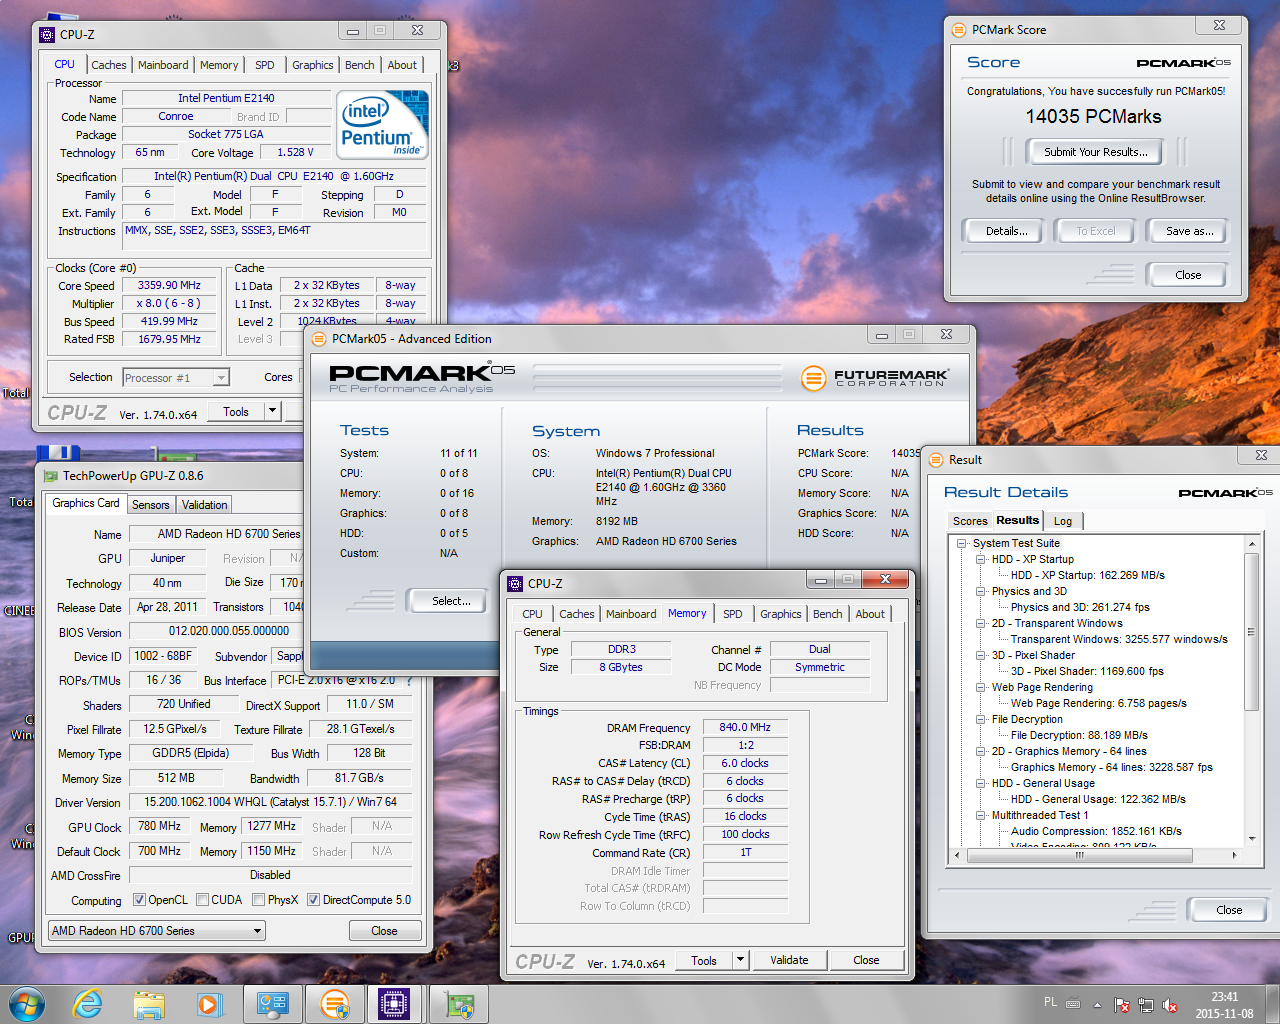Image resolution: width=1280 pixels, height=1024 pixels.
Task: Collapse the Physics and 3D node
Action: coord(981,591)
